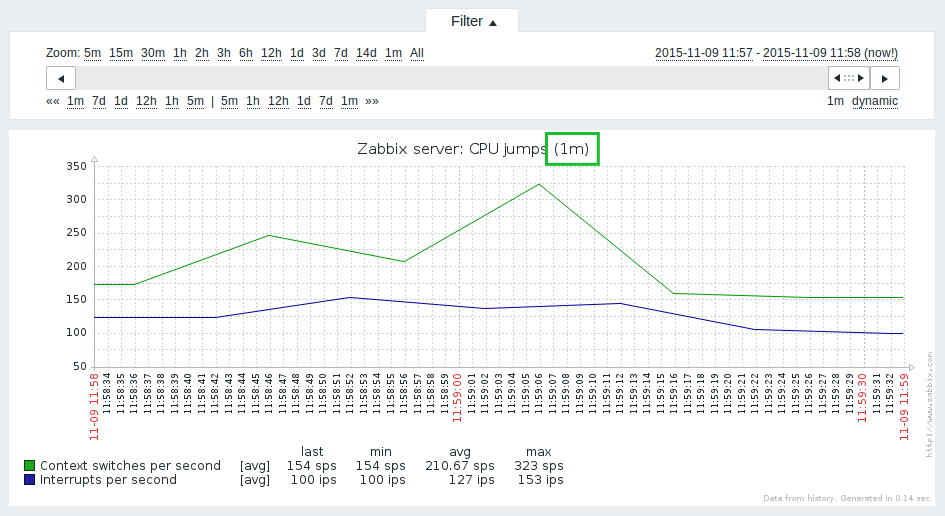Set Zoom to 5m
This screenshot has height=516, width=945.
(x=92, y=53)
